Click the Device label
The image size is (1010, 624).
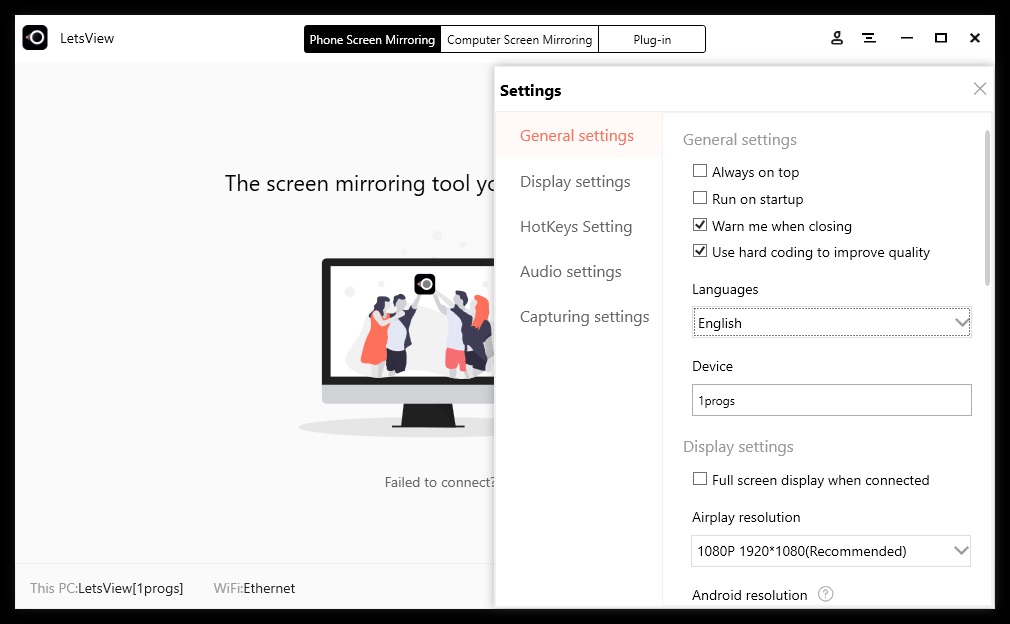coord(712,366)
